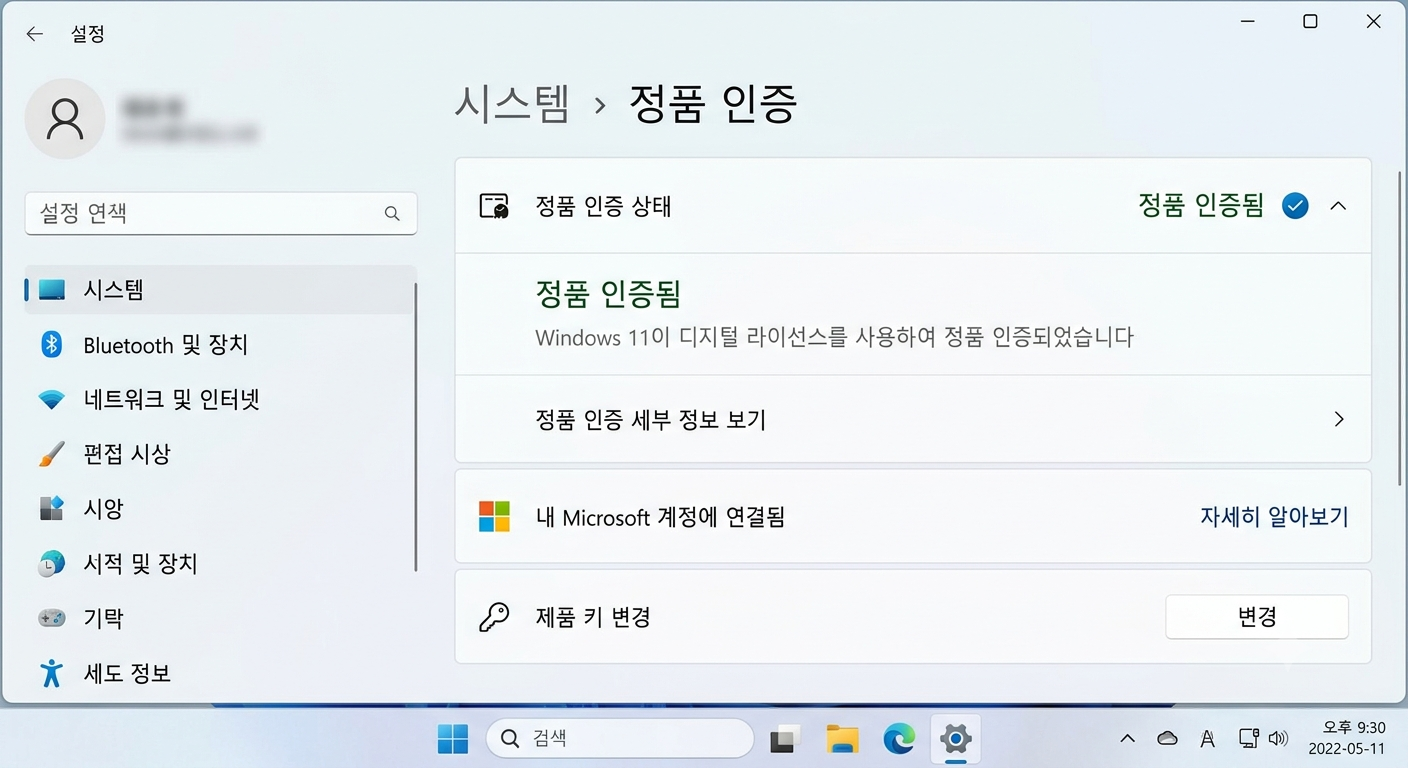Screen dimensions: 1408x768
Task: Click the magnifier icon in settings search
Action: [x=392, y=213]
